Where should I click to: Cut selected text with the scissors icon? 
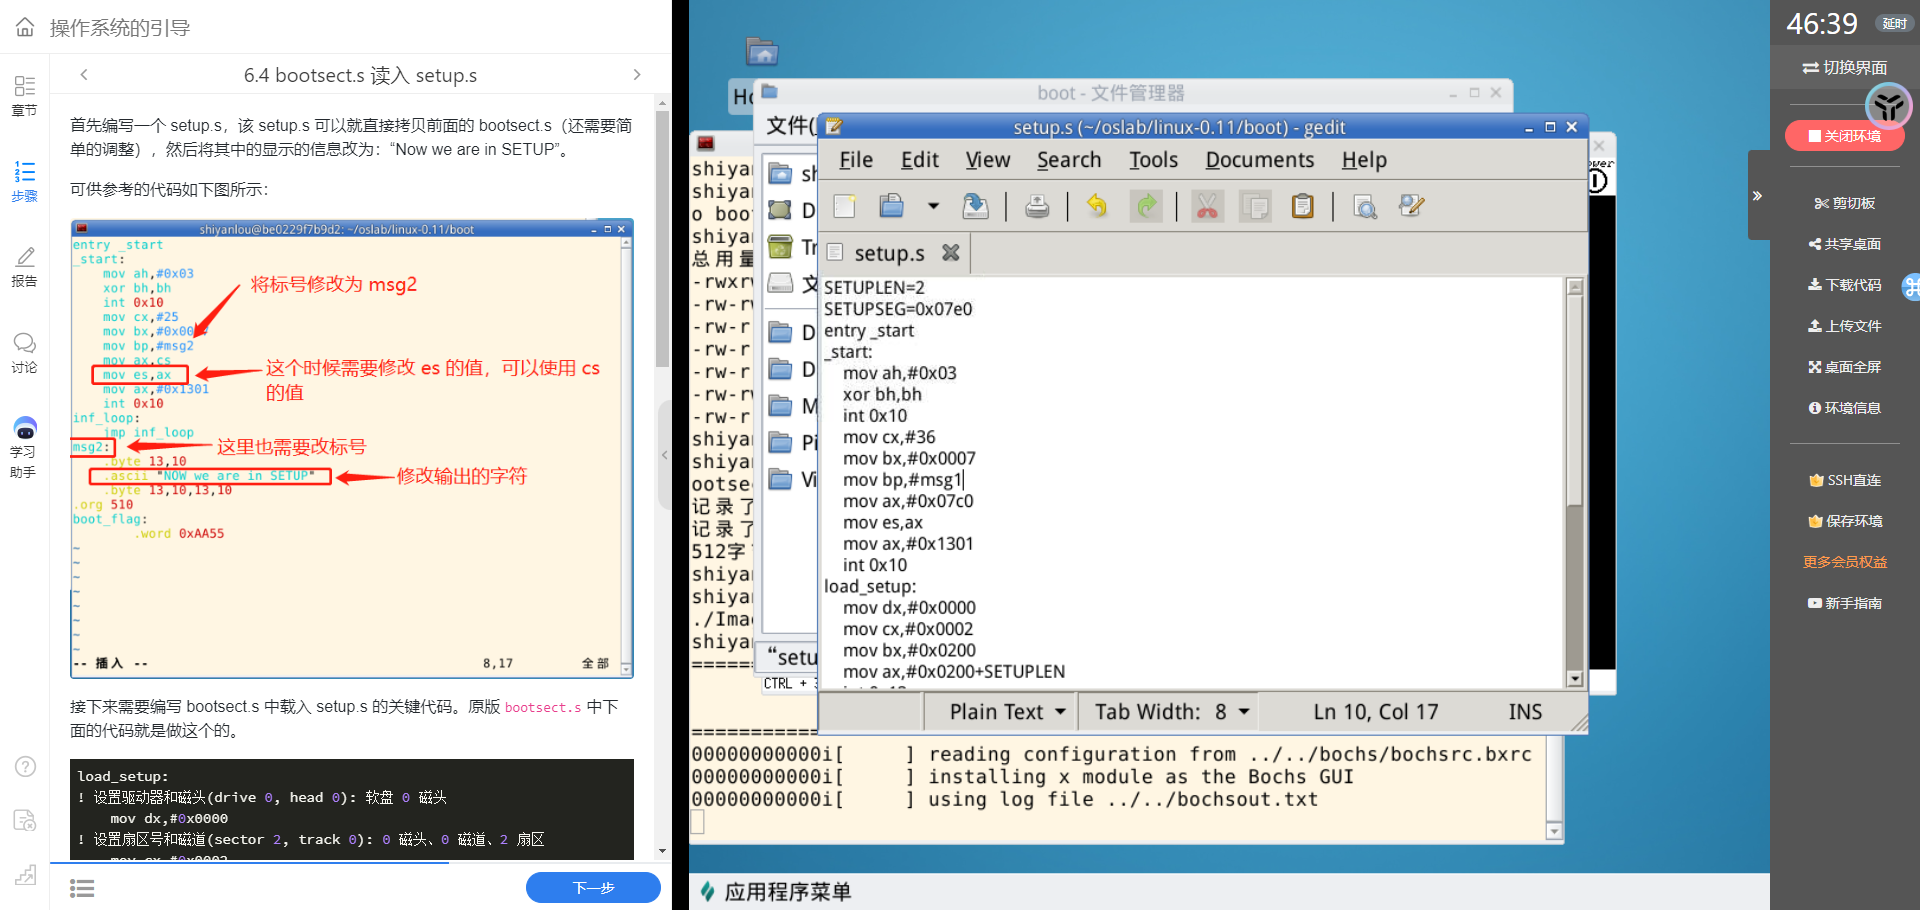(x=1208, y=206)
